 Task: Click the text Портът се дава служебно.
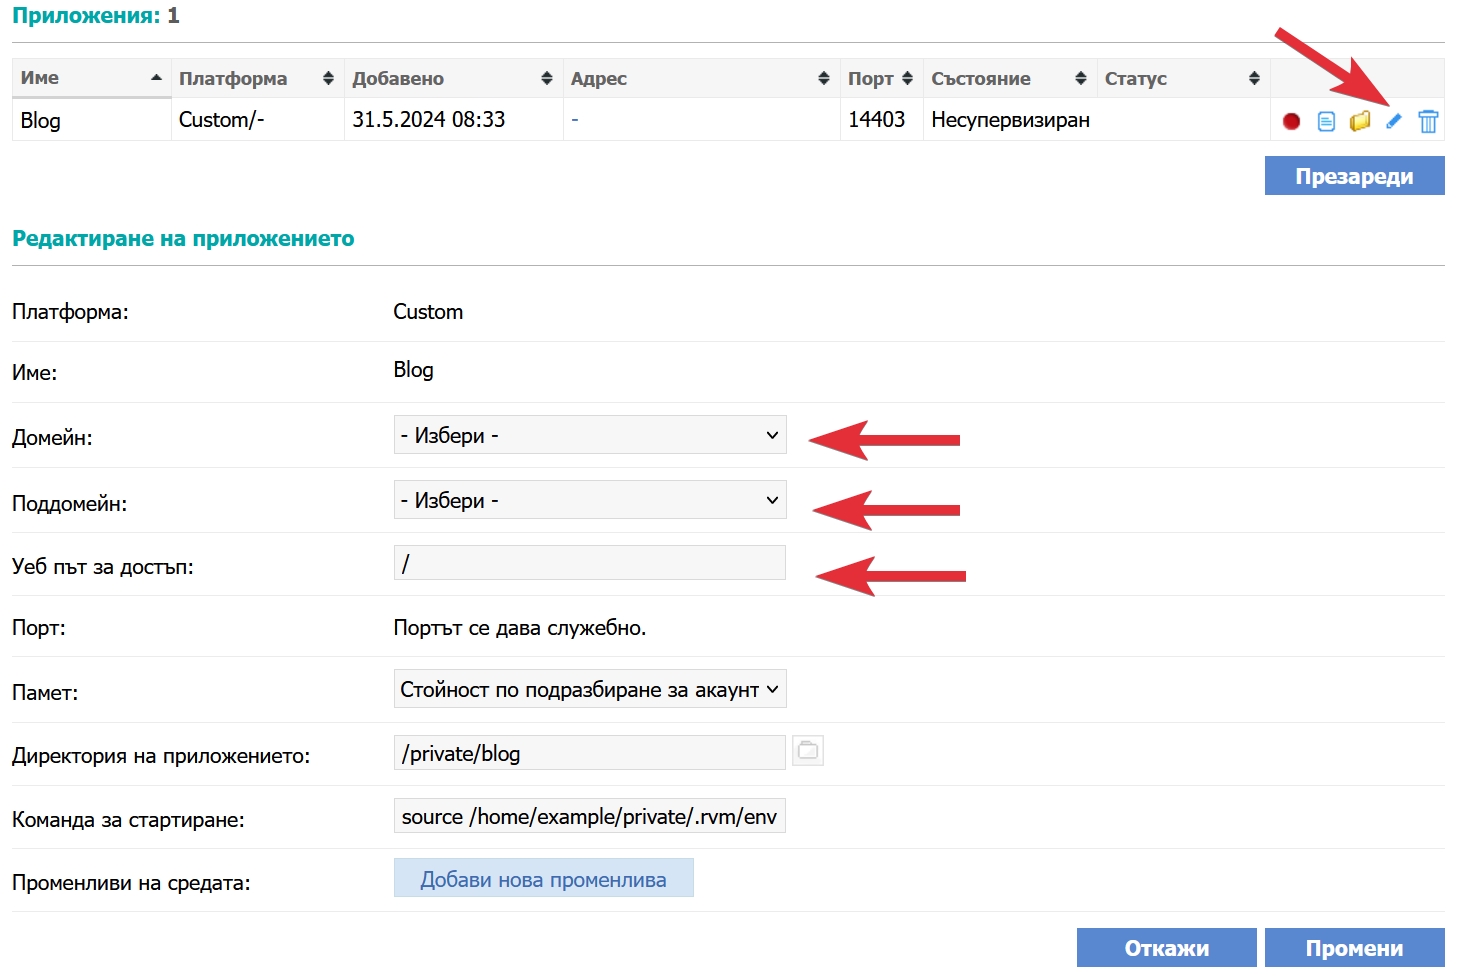(x=520, y=628)
